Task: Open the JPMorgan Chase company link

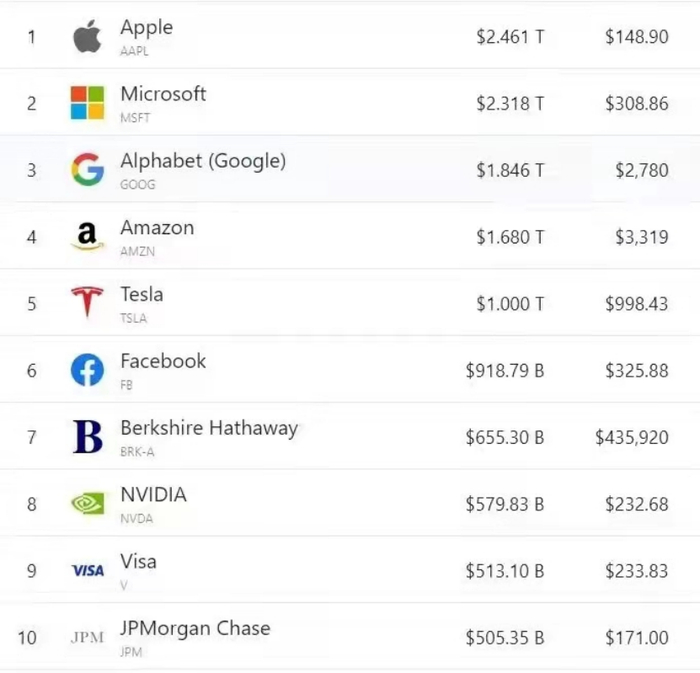Action: point(195,628)
